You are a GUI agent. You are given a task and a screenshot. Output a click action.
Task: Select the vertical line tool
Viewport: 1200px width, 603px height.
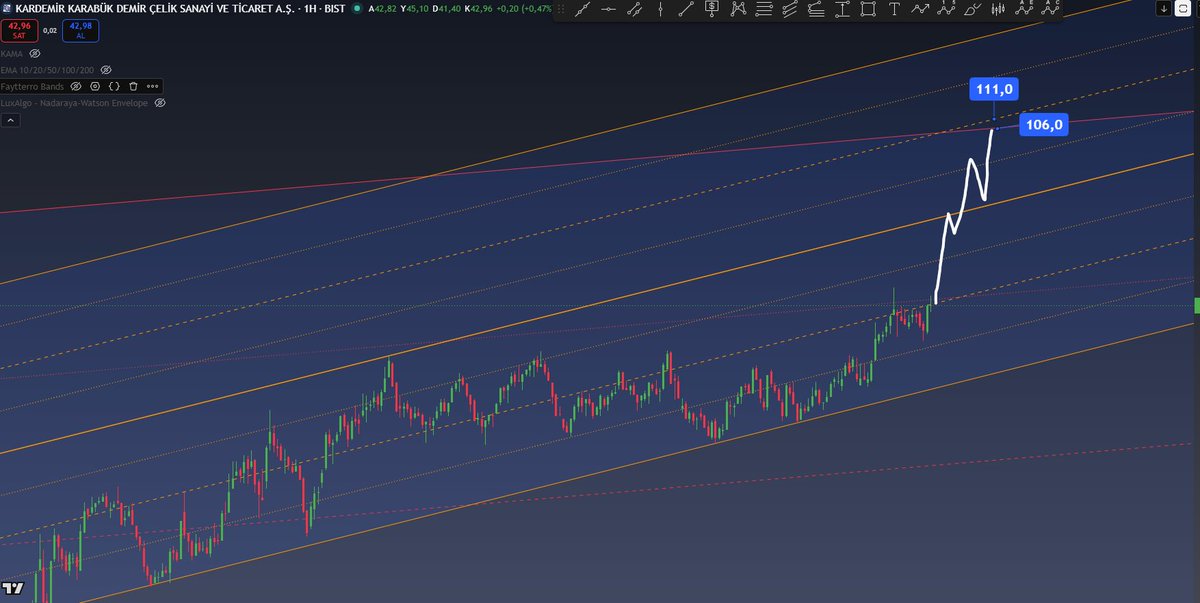pos(660,8)
